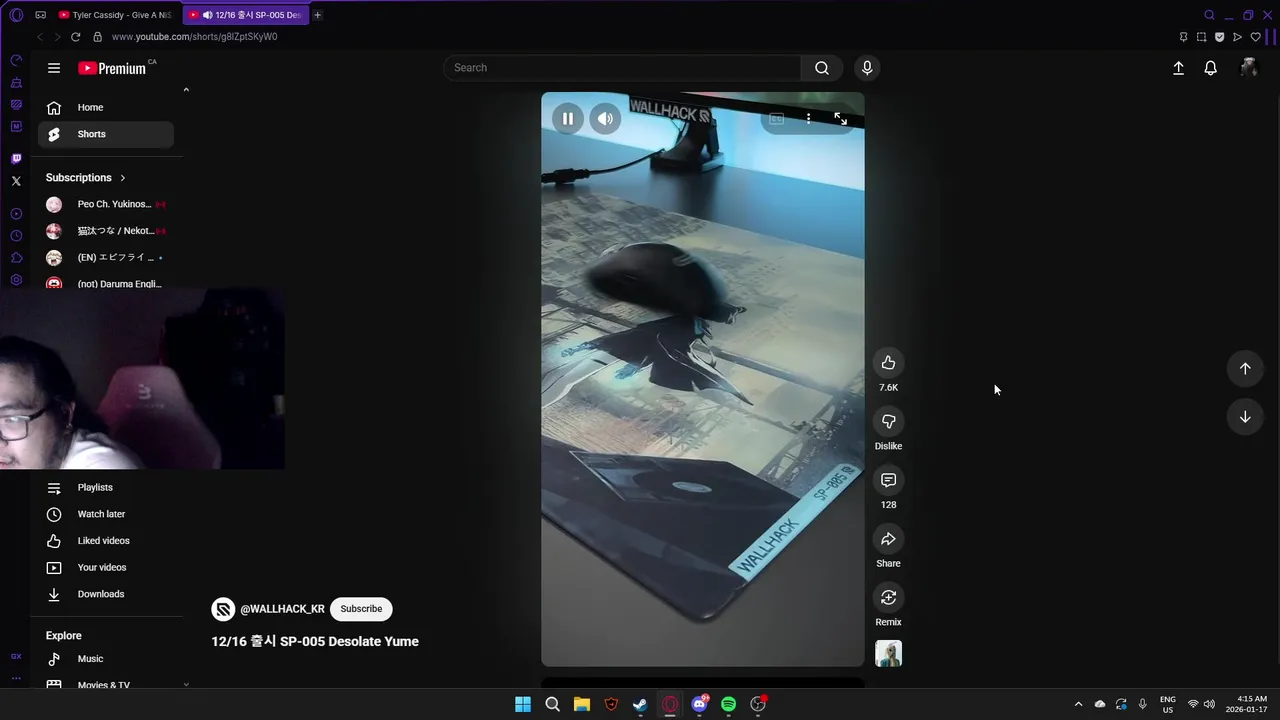
Task: Open GX Corner gamepad icon in tab bar
Action: click(x=40, y=15)
